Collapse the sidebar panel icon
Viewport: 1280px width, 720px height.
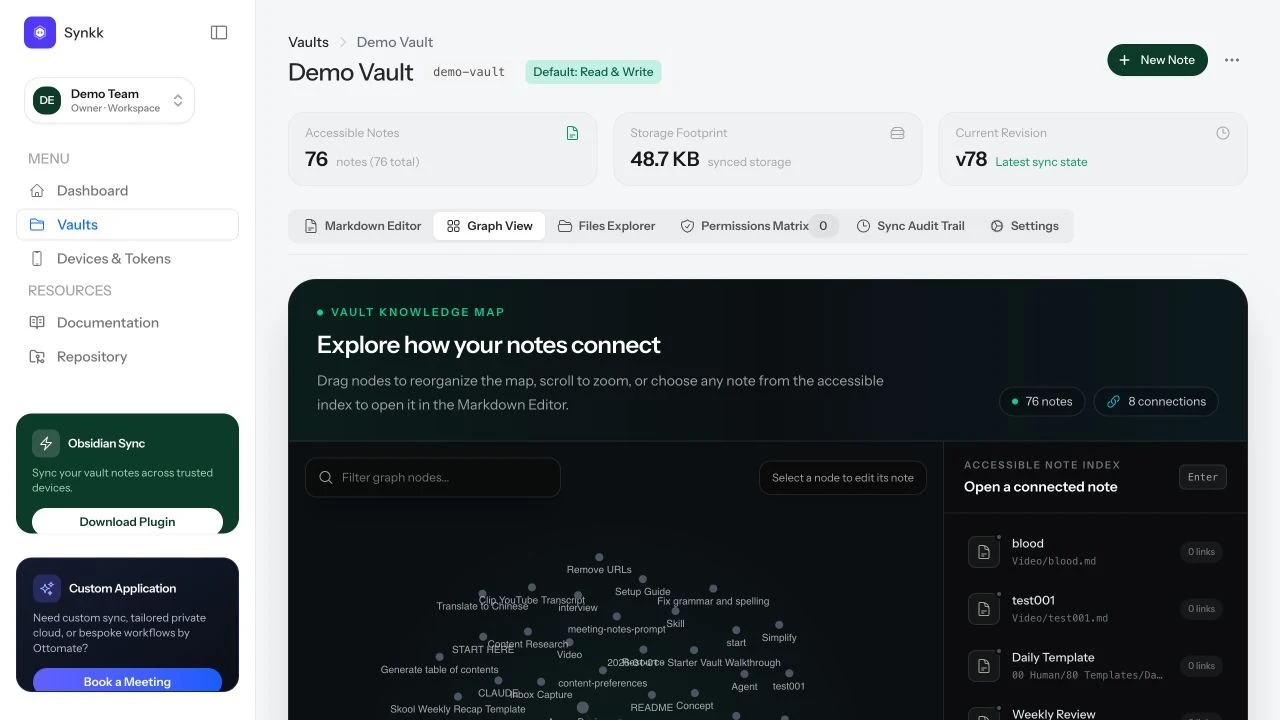pos(219,33)
